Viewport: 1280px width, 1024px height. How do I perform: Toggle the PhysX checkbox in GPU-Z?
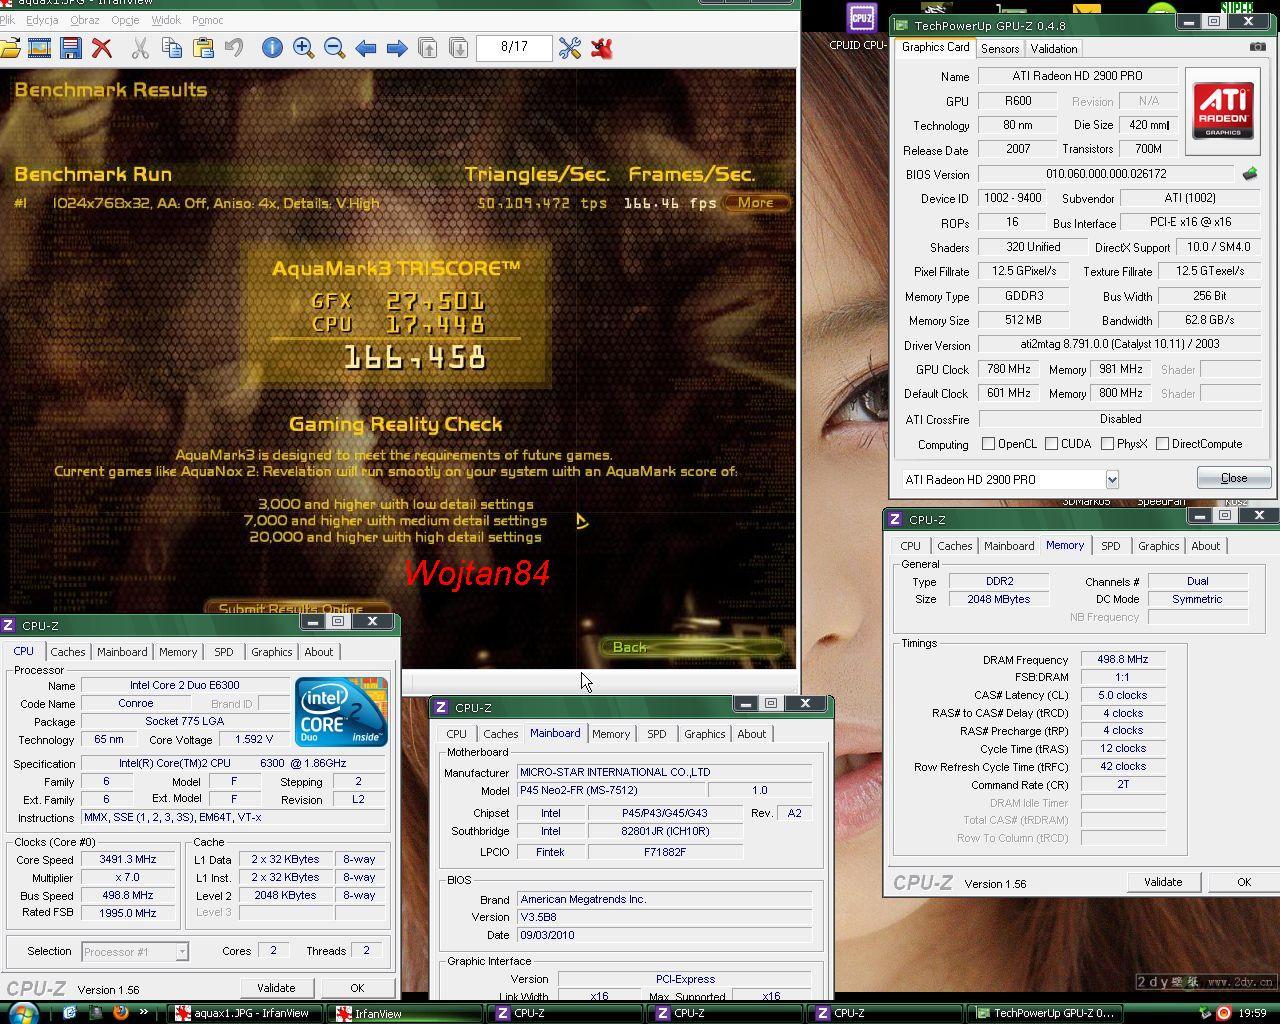pos(1107,444)
